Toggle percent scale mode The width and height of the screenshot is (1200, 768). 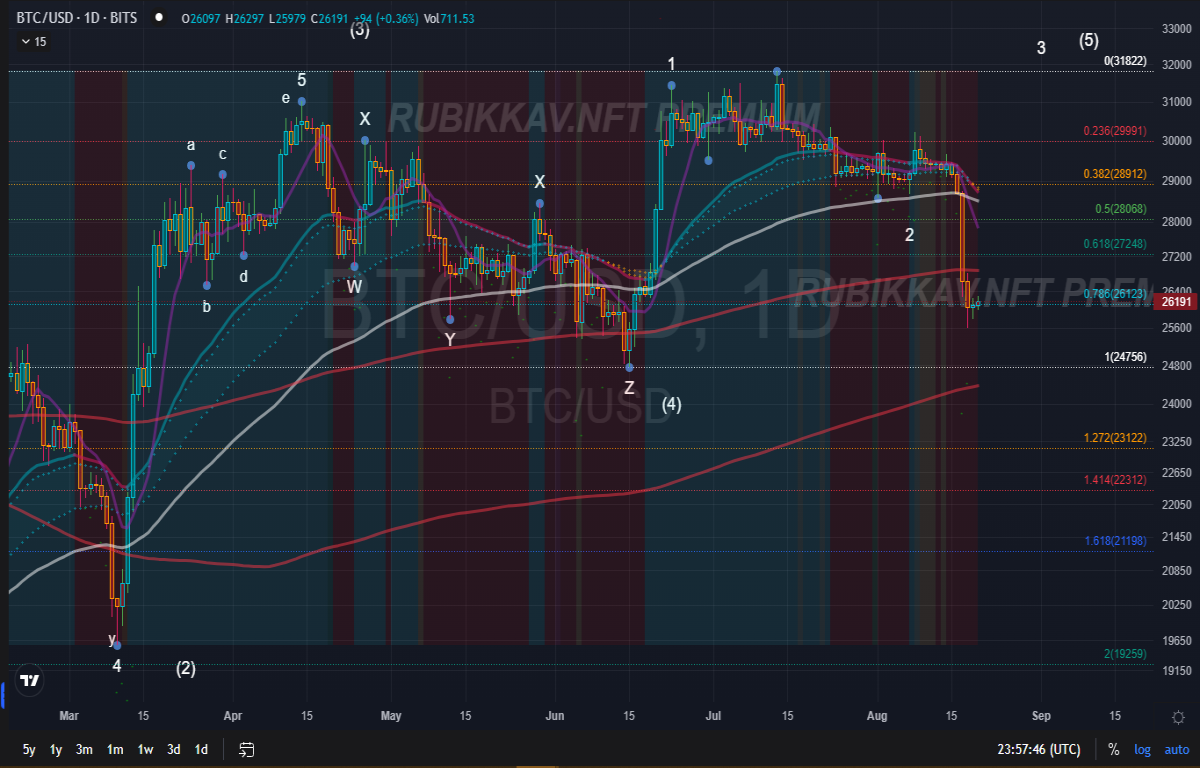pyautogui.click(x=1113, y=749)
